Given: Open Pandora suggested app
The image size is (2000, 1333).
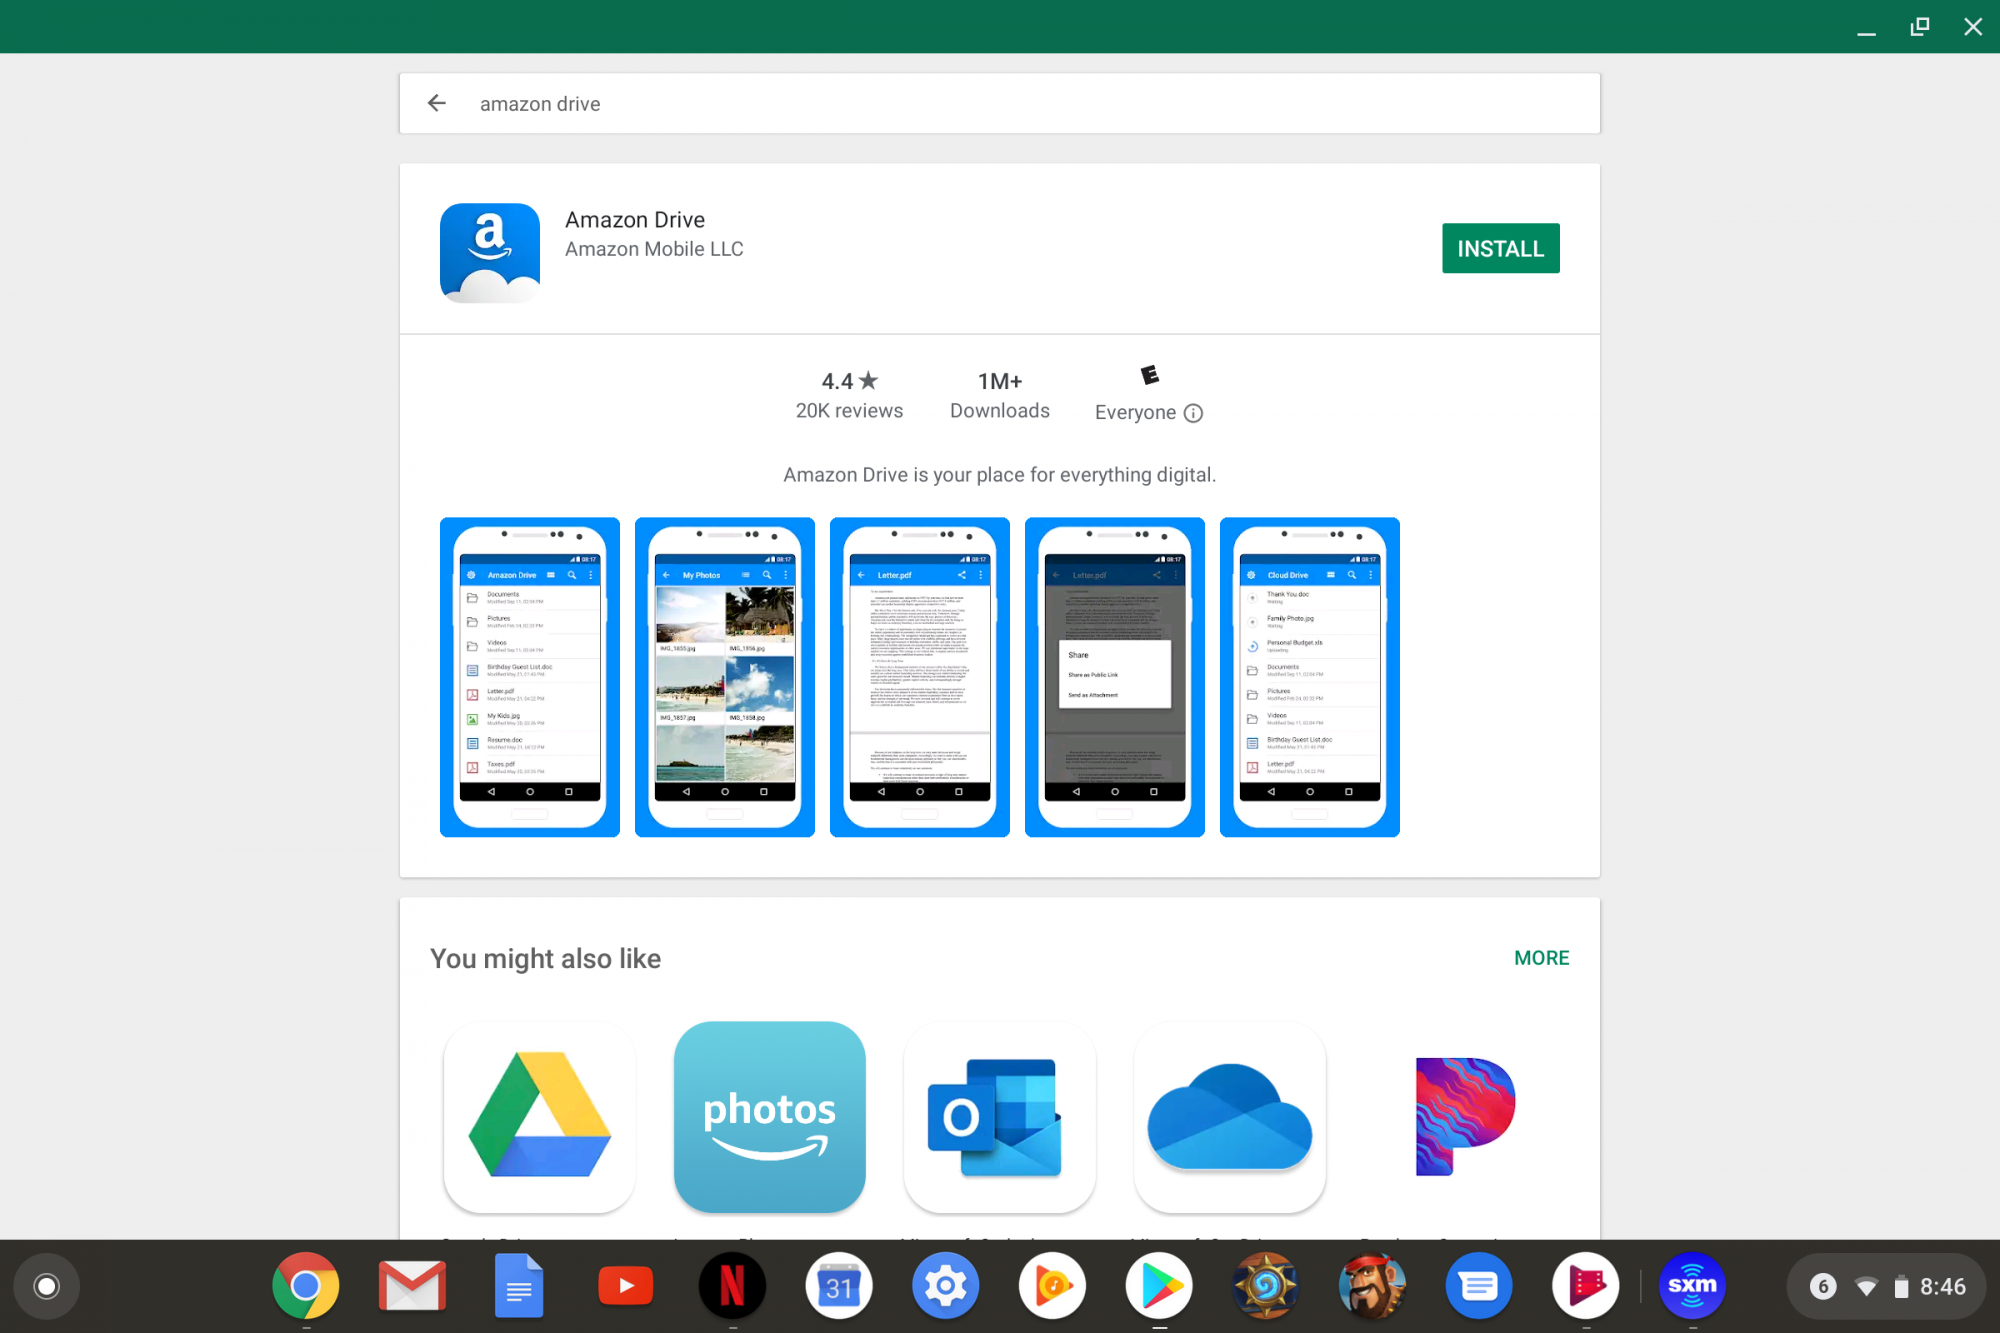Looking at the screenshot, I should coord(1463,1117).
